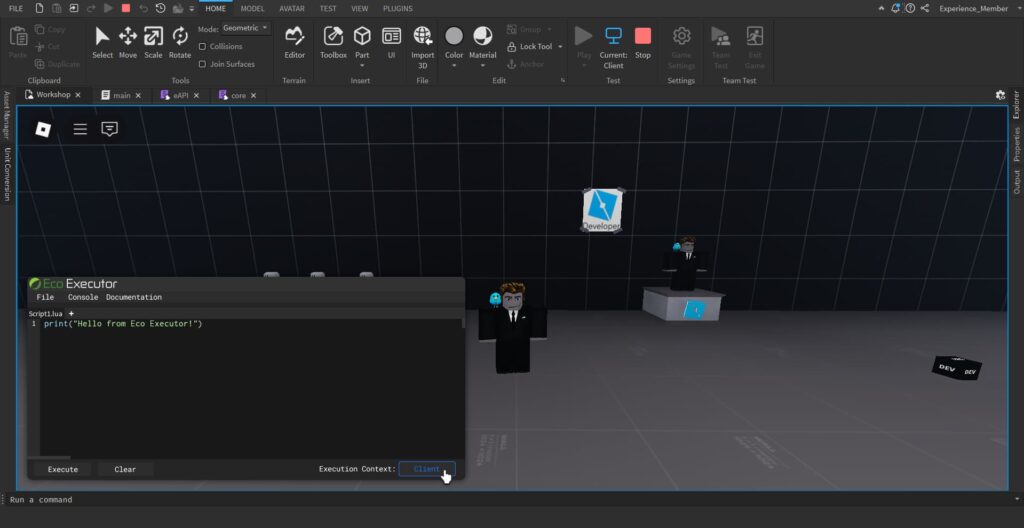Close the core script tab
Image resolution: width=1024 pixels, height=528 pixels.
click(x=253, y=95)
